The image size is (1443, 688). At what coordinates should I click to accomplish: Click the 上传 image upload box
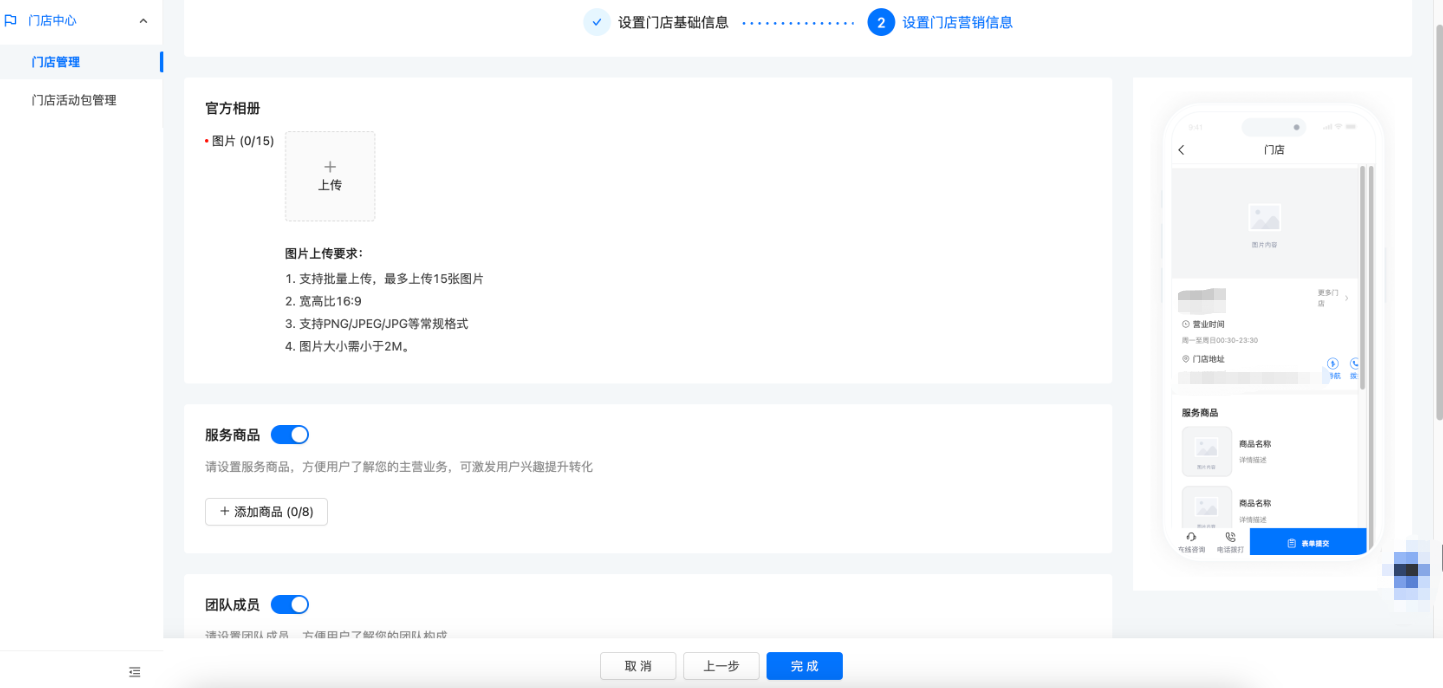click(x=330, y=176)
